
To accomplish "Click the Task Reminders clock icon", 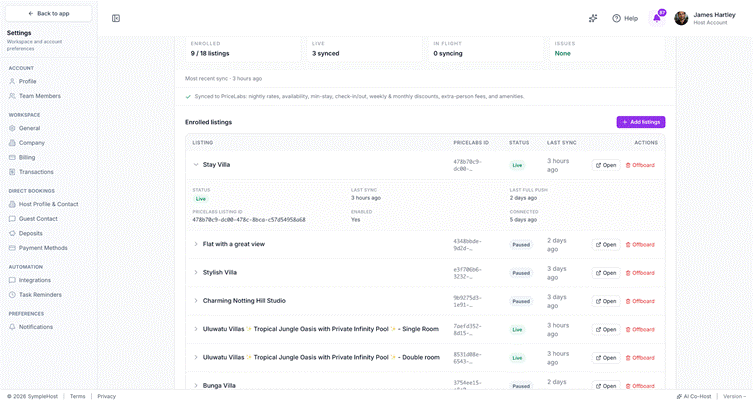I will [12, 294].
